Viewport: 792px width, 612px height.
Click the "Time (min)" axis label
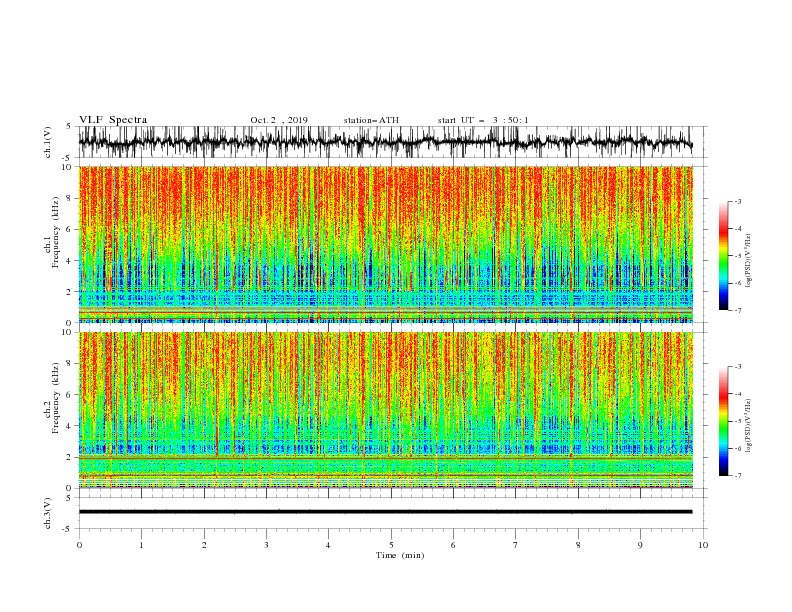coord(400,555)
